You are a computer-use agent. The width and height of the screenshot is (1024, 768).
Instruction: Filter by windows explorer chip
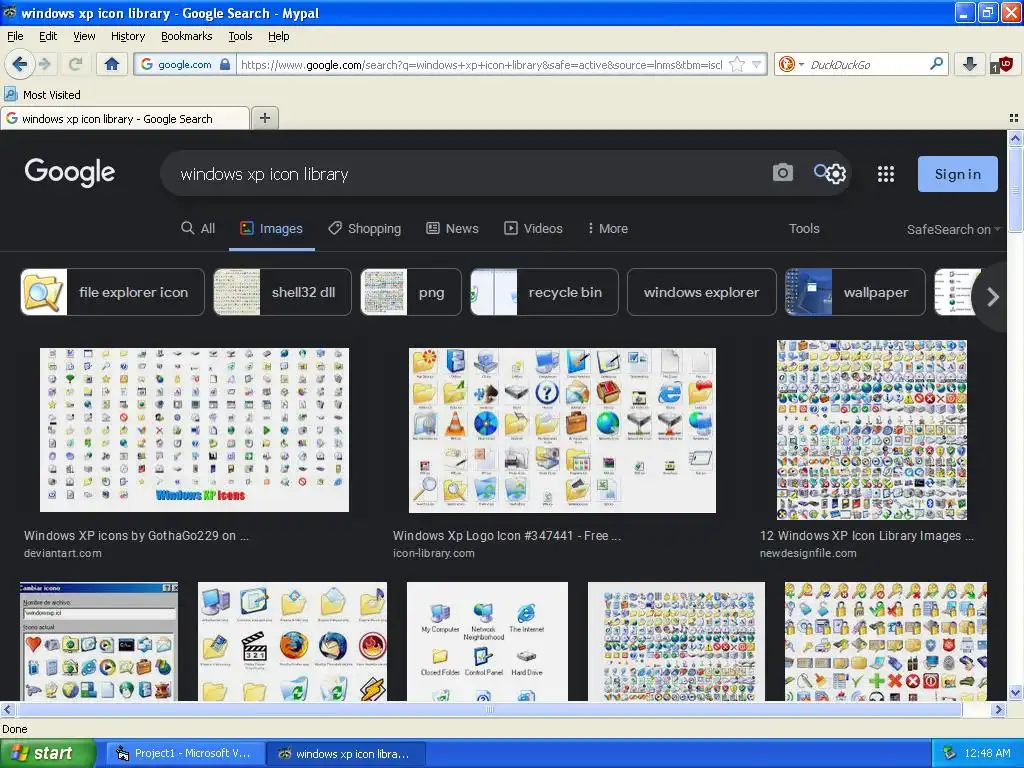point(701,292)
